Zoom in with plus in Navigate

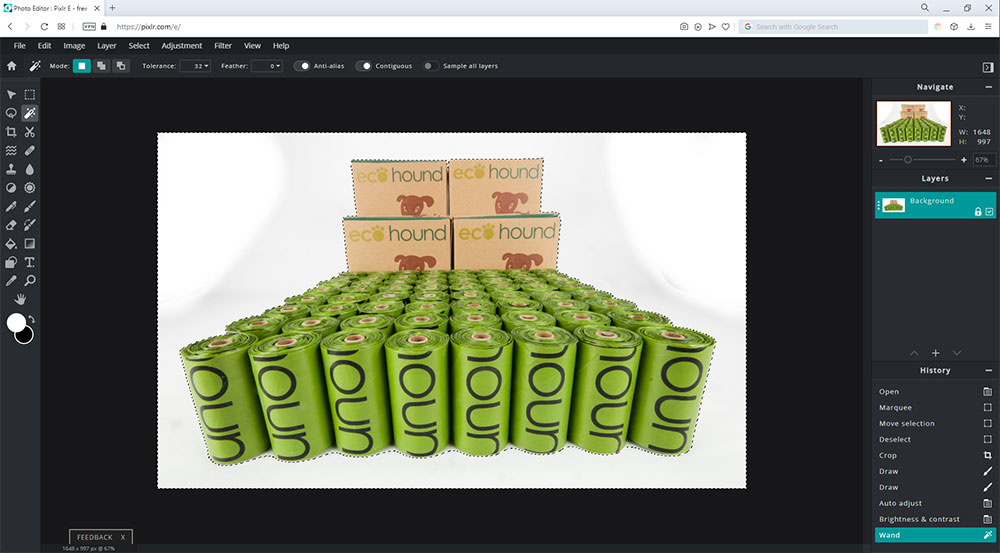point(964,160)
